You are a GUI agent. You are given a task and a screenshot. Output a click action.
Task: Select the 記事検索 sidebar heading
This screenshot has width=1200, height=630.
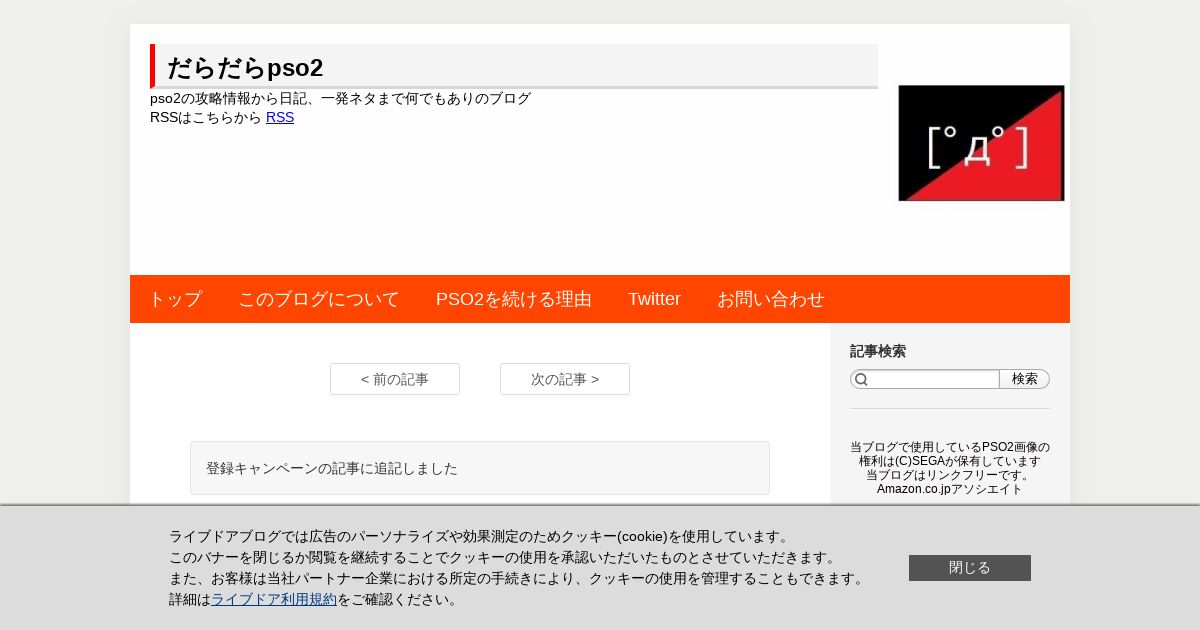pyautogui.click(x=878, y=351)
